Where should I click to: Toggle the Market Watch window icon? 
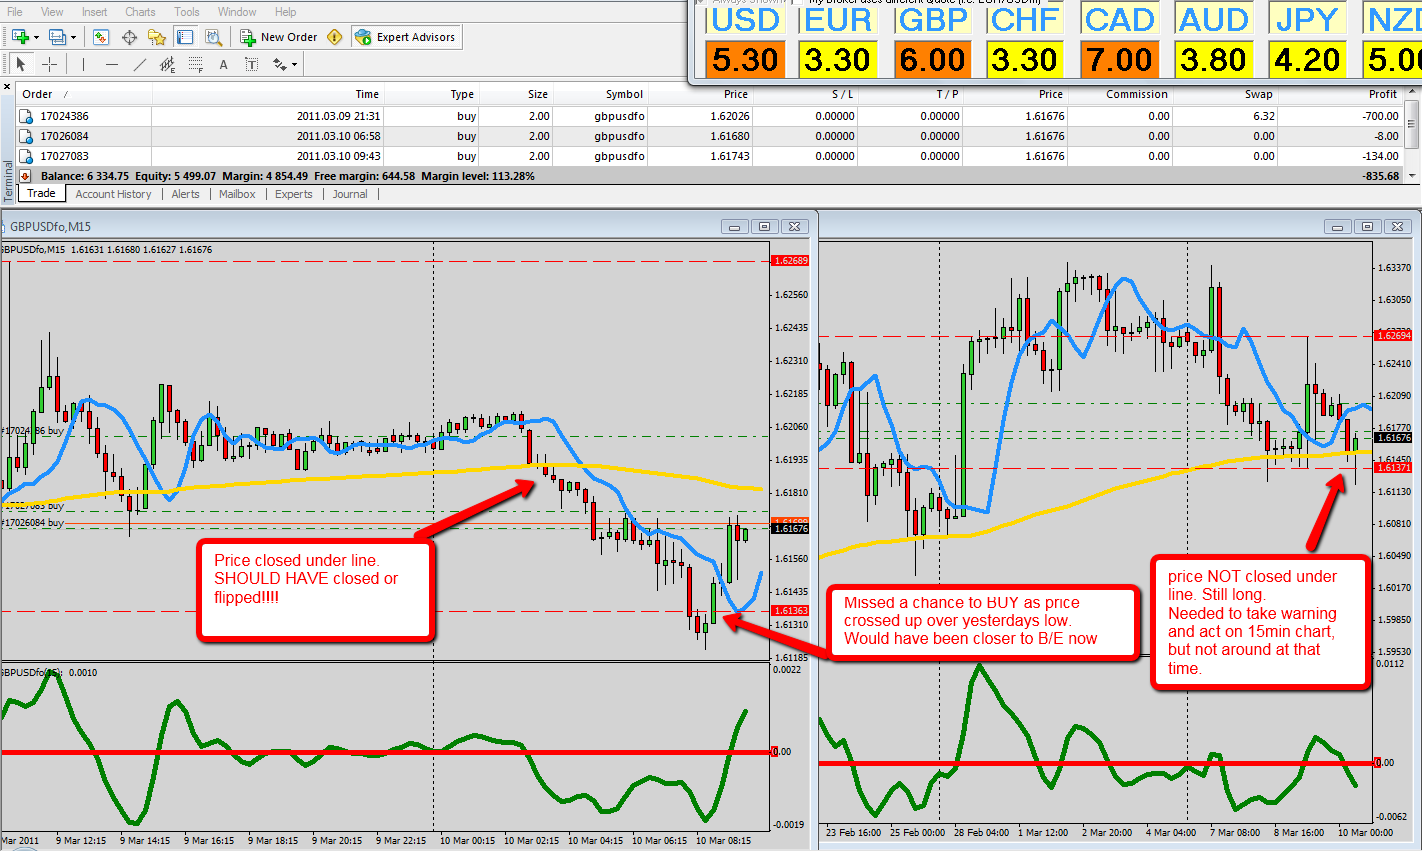click(101, 37)
